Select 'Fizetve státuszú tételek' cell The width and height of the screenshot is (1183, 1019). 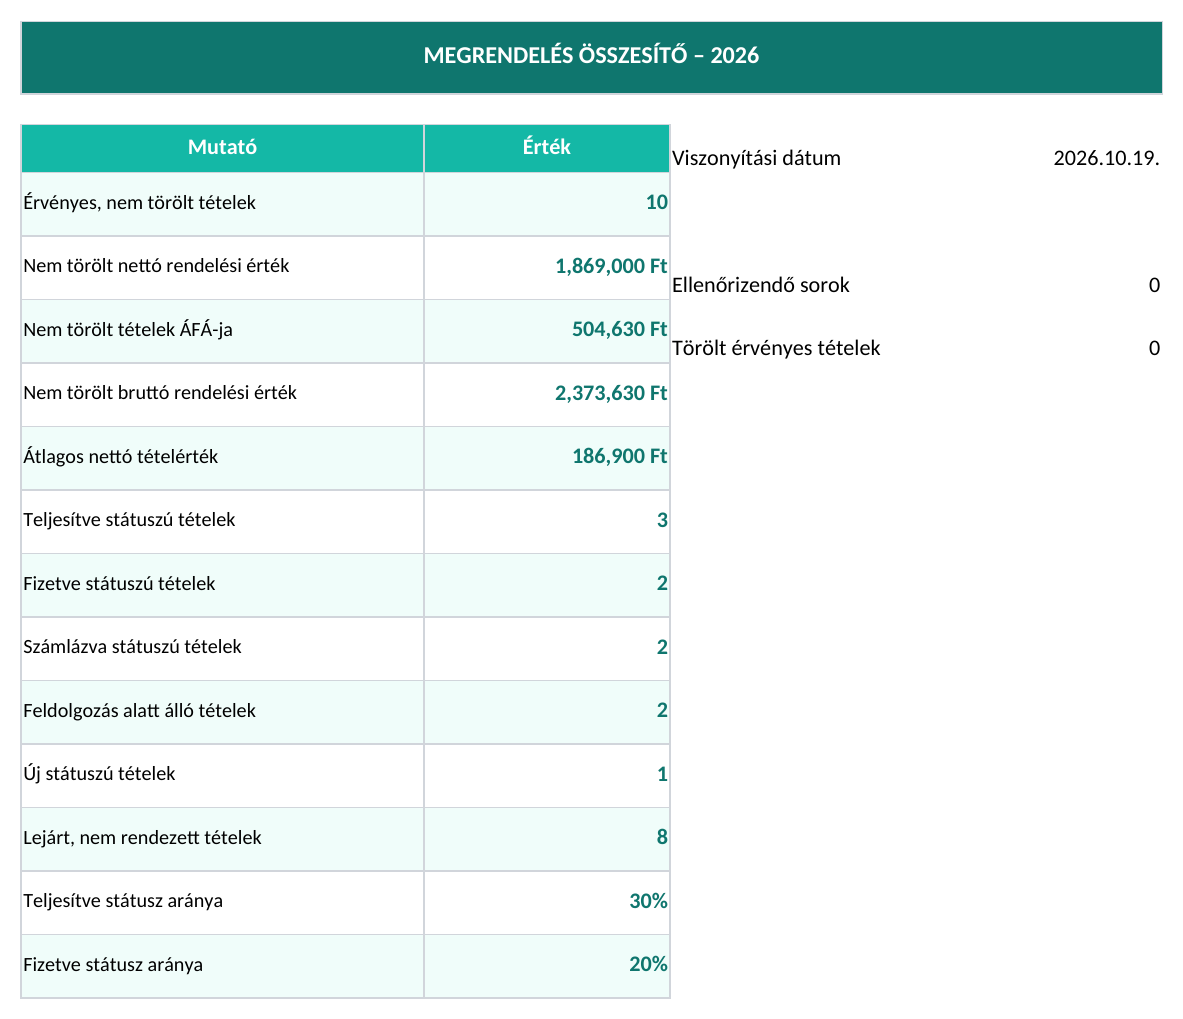click(x=223, y=585)
